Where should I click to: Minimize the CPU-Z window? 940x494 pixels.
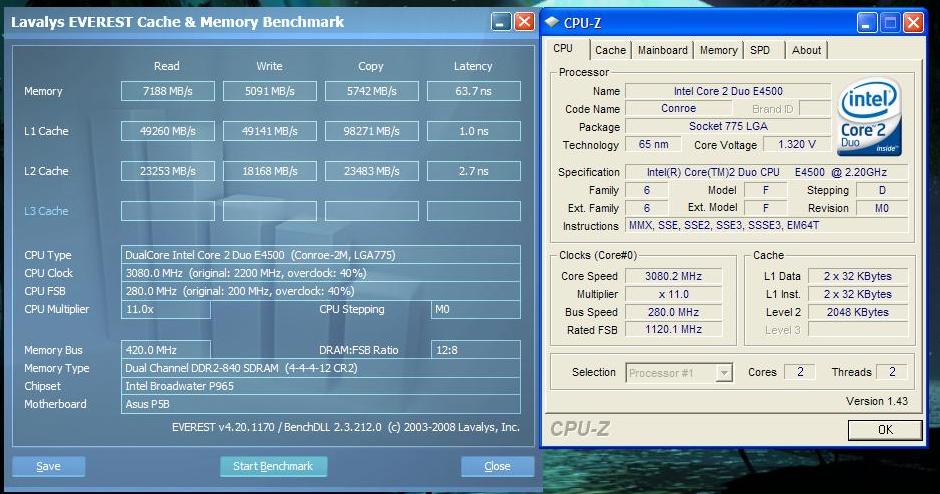(x=866, y=23)
